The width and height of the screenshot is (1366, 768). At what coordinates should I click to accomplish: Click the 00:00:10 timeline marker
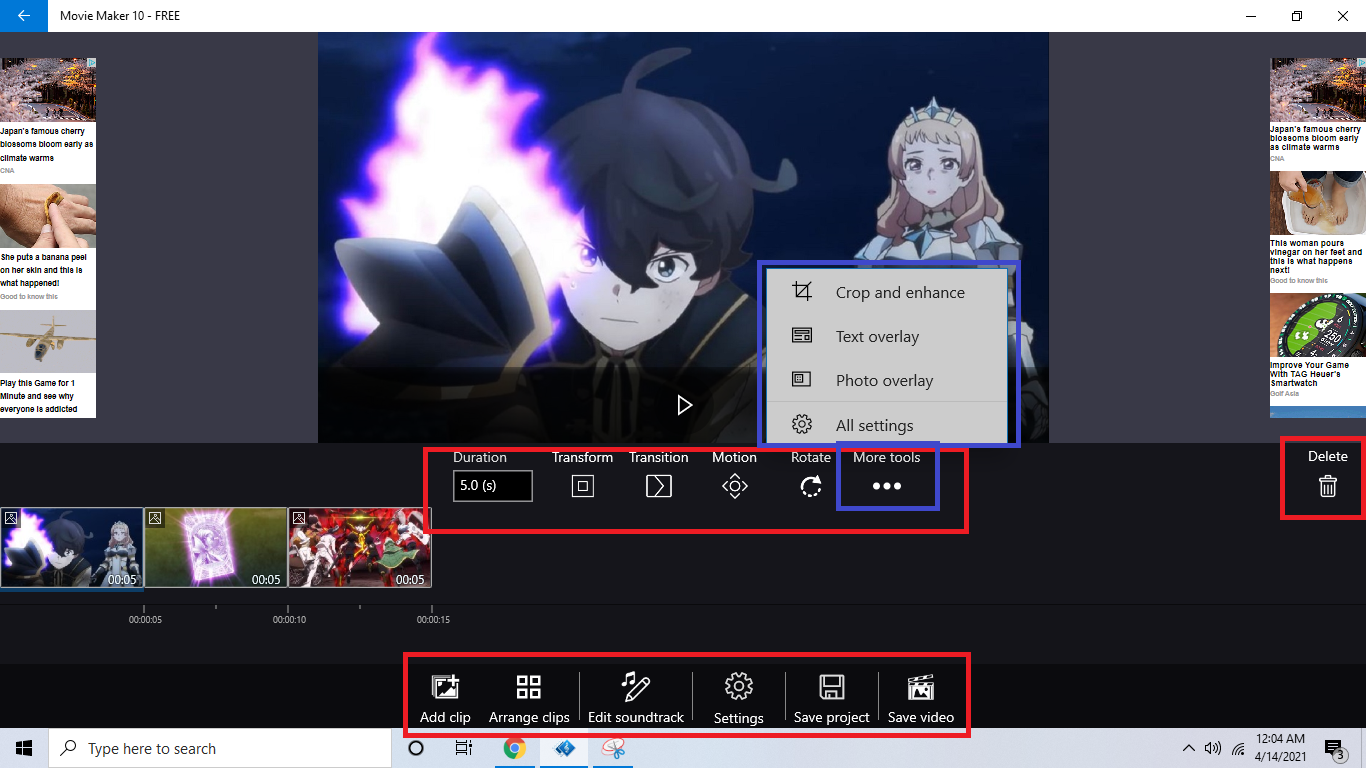click(289, 620)
